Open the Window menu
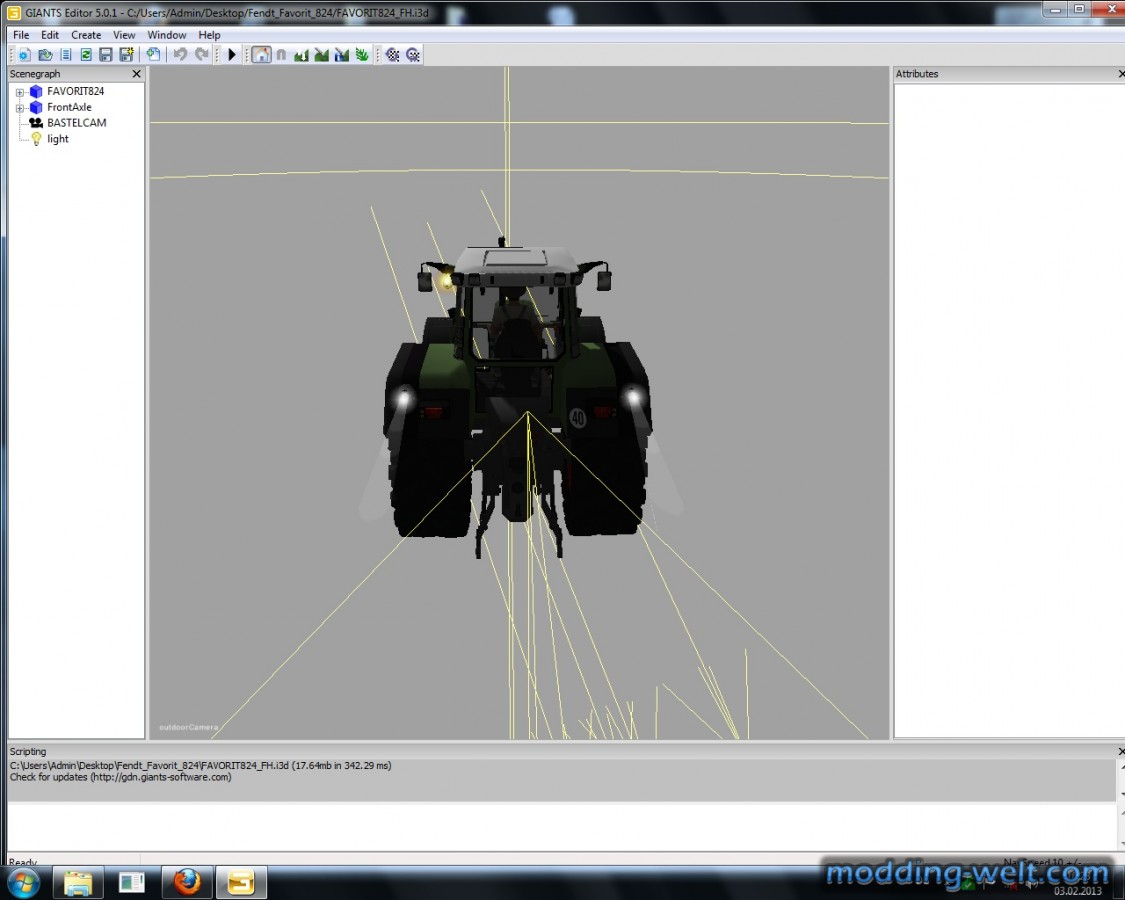This screenshot has height=900, width=1125. (x=166, y=34)
